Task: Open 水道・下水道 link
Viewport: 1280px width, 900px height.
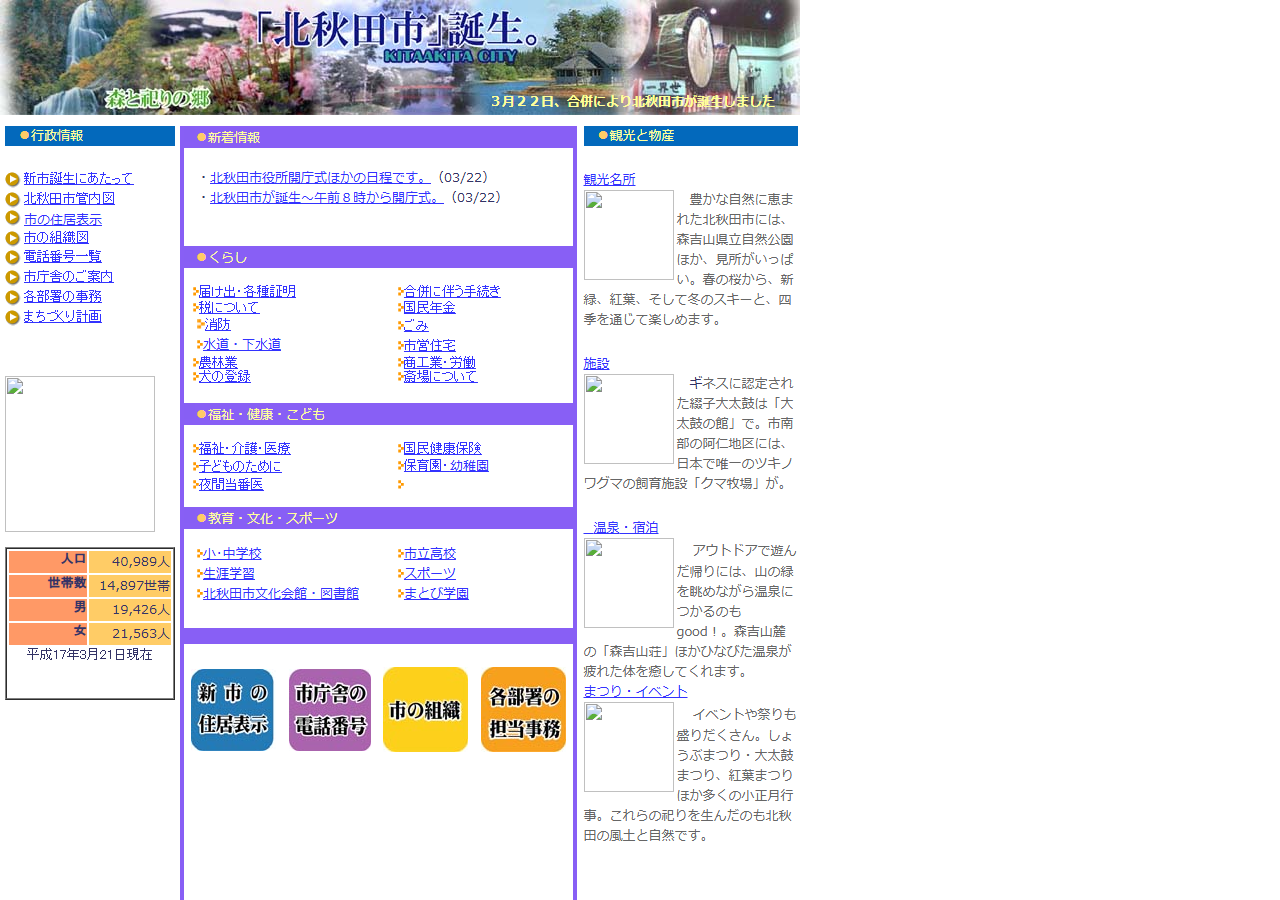Action: click(x=242, y=344)
